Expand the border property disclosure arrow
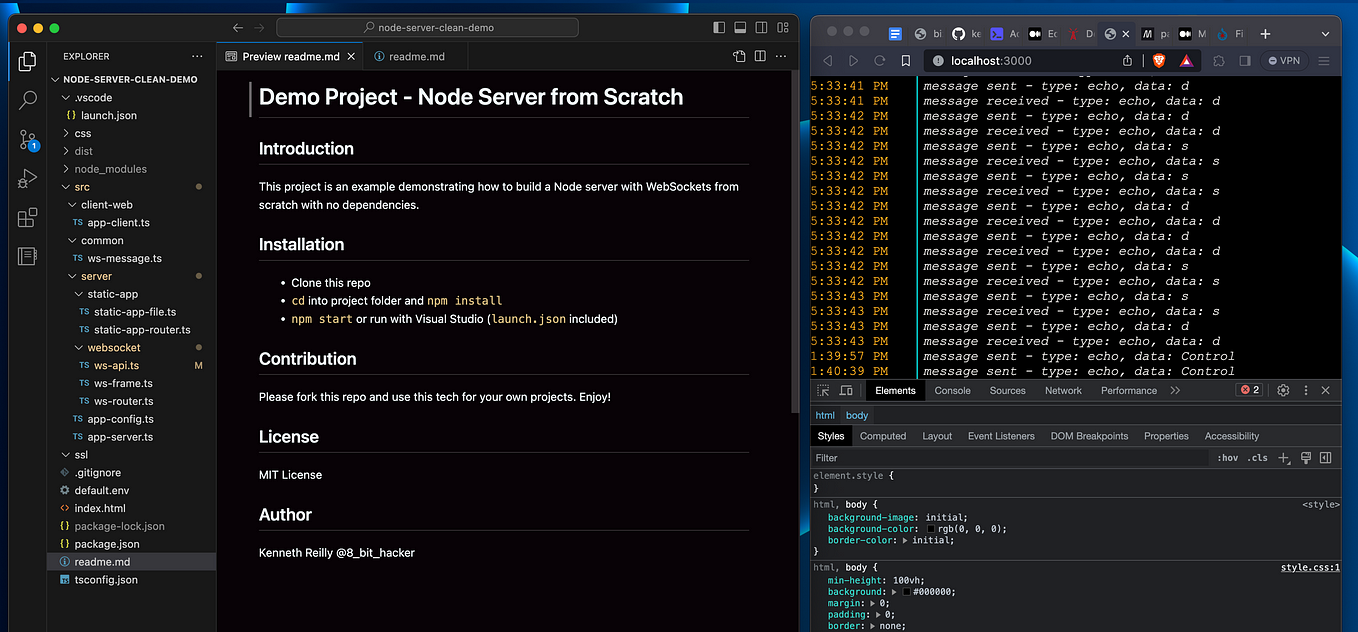The width and height of the screenshot is (1358, 632). (x=872, y=625)
